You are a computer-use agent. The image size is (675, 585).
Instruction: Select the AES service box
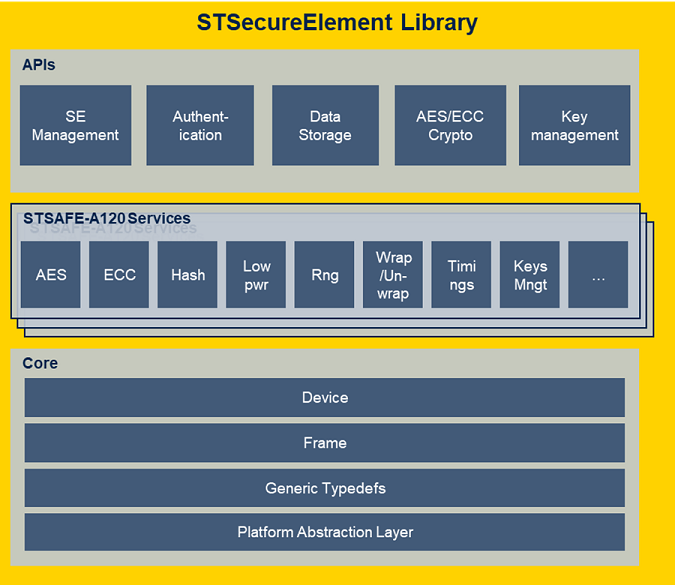tap(51, 274)
